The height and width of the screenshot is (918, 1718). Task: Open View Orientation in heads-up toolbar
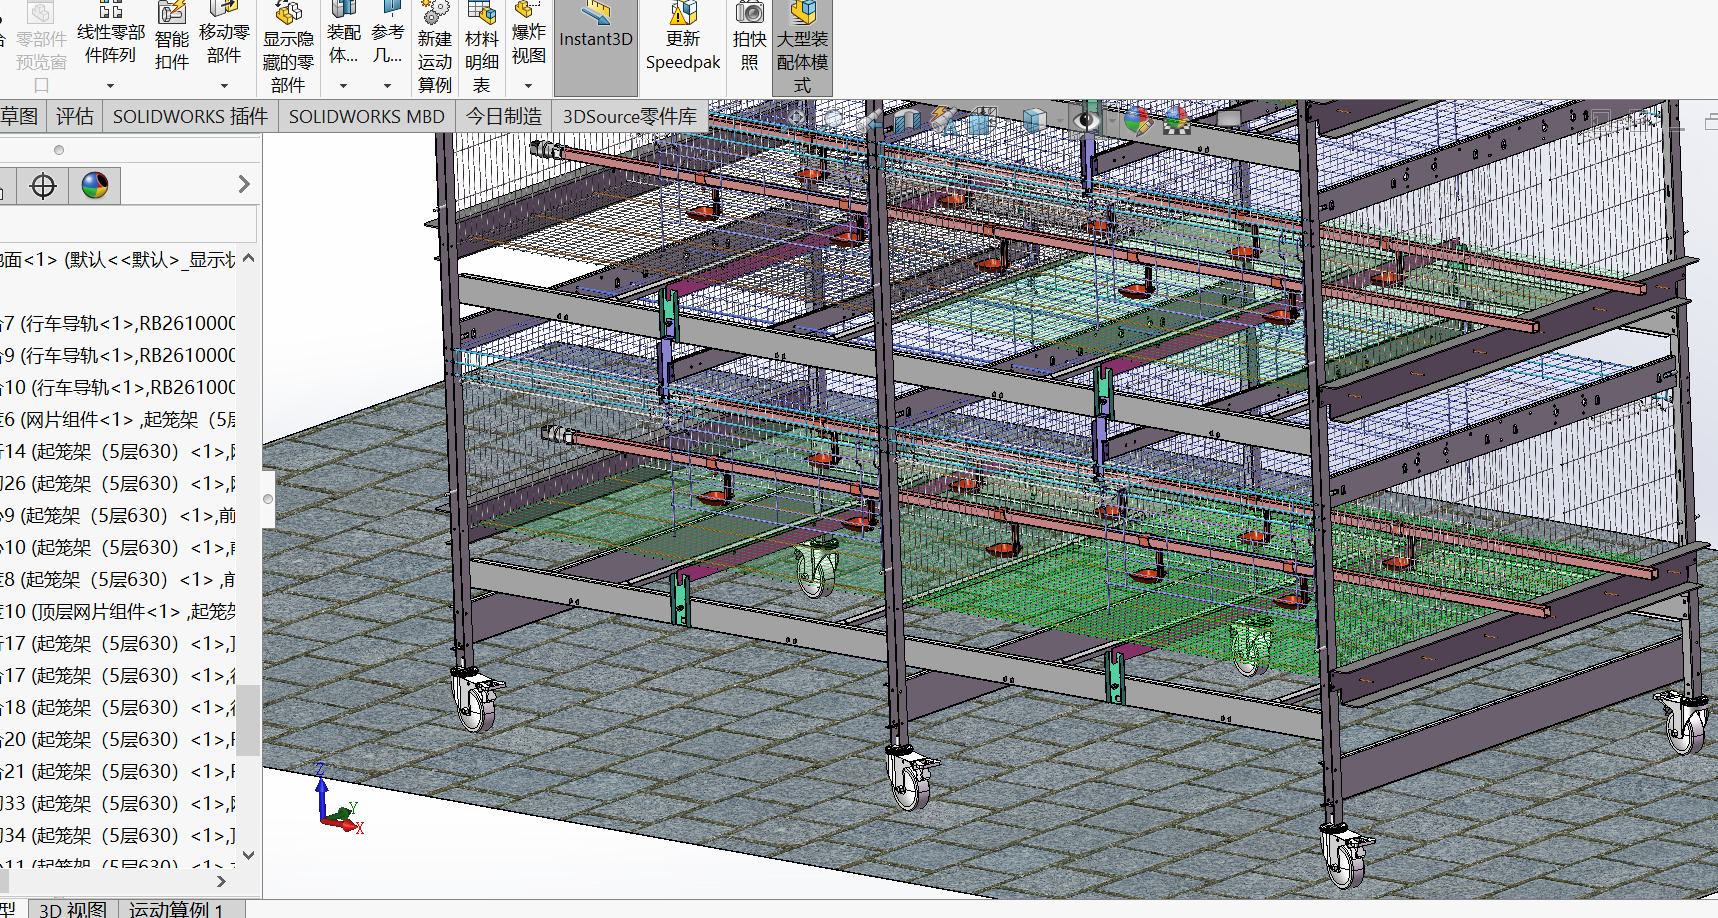(981, 120)
